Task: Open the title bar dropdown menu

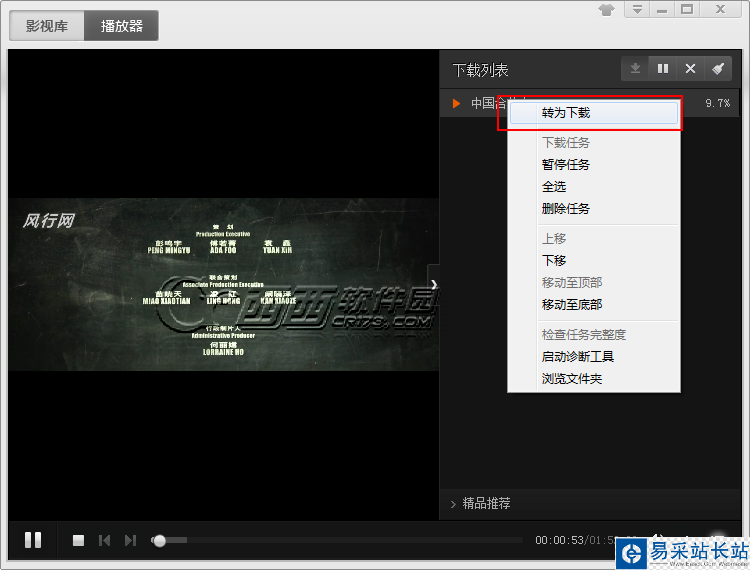Action: tap(637, 10)
